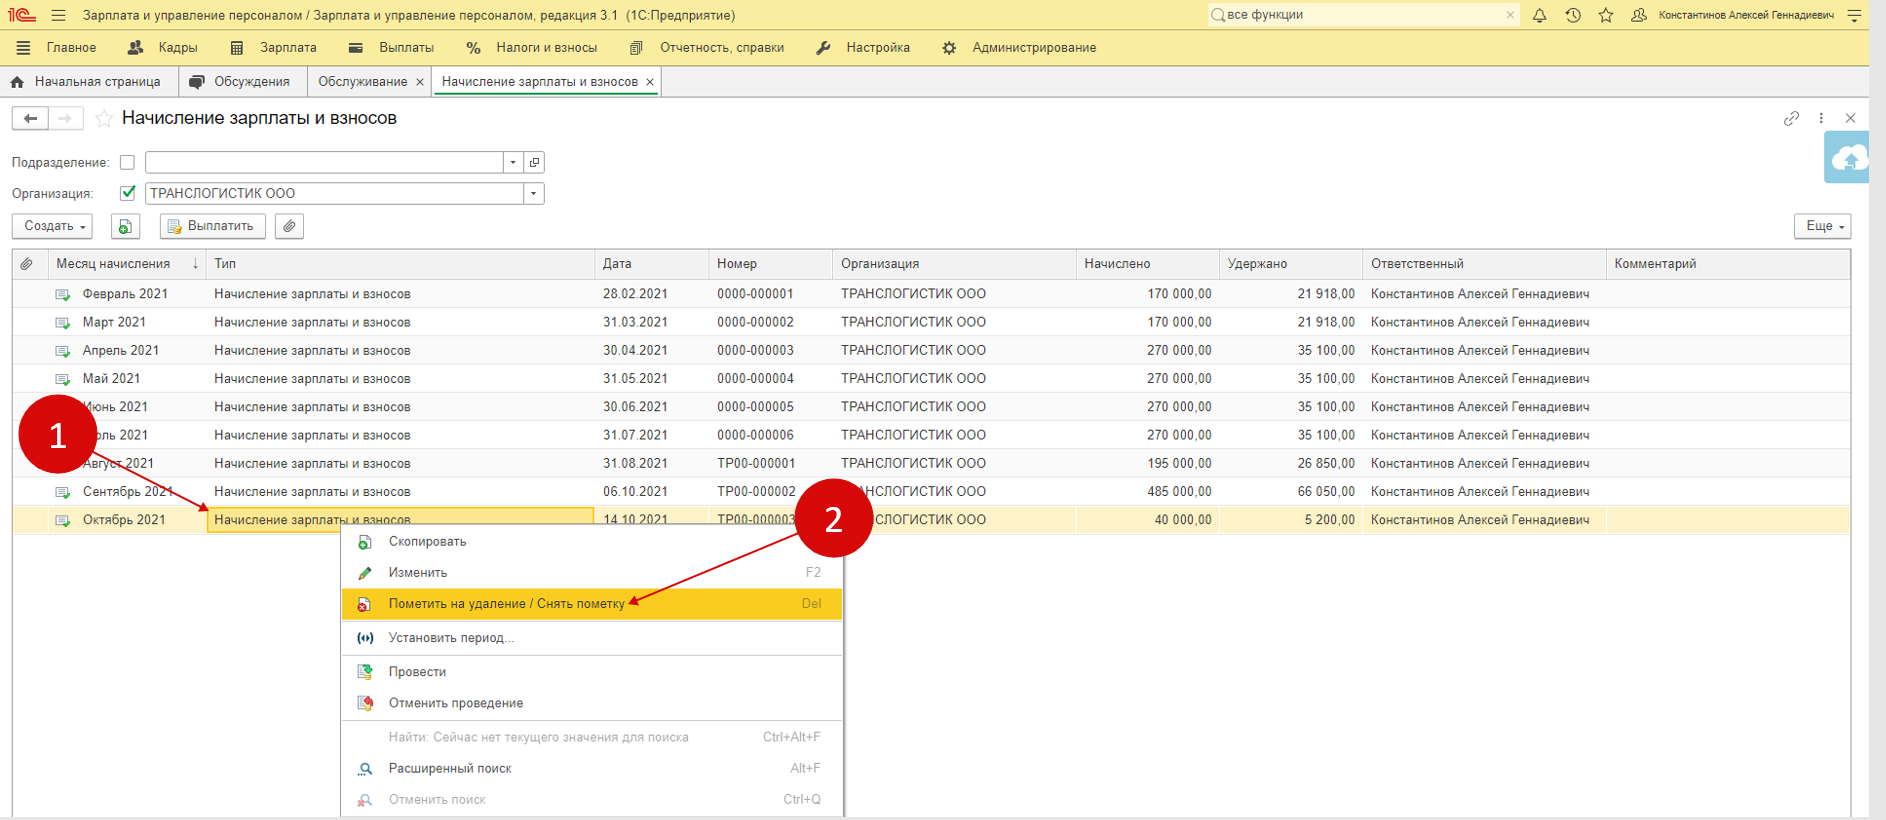Toggle the Подразделение filter checkbox
1886x820 pixels.
tap(127, 162)
